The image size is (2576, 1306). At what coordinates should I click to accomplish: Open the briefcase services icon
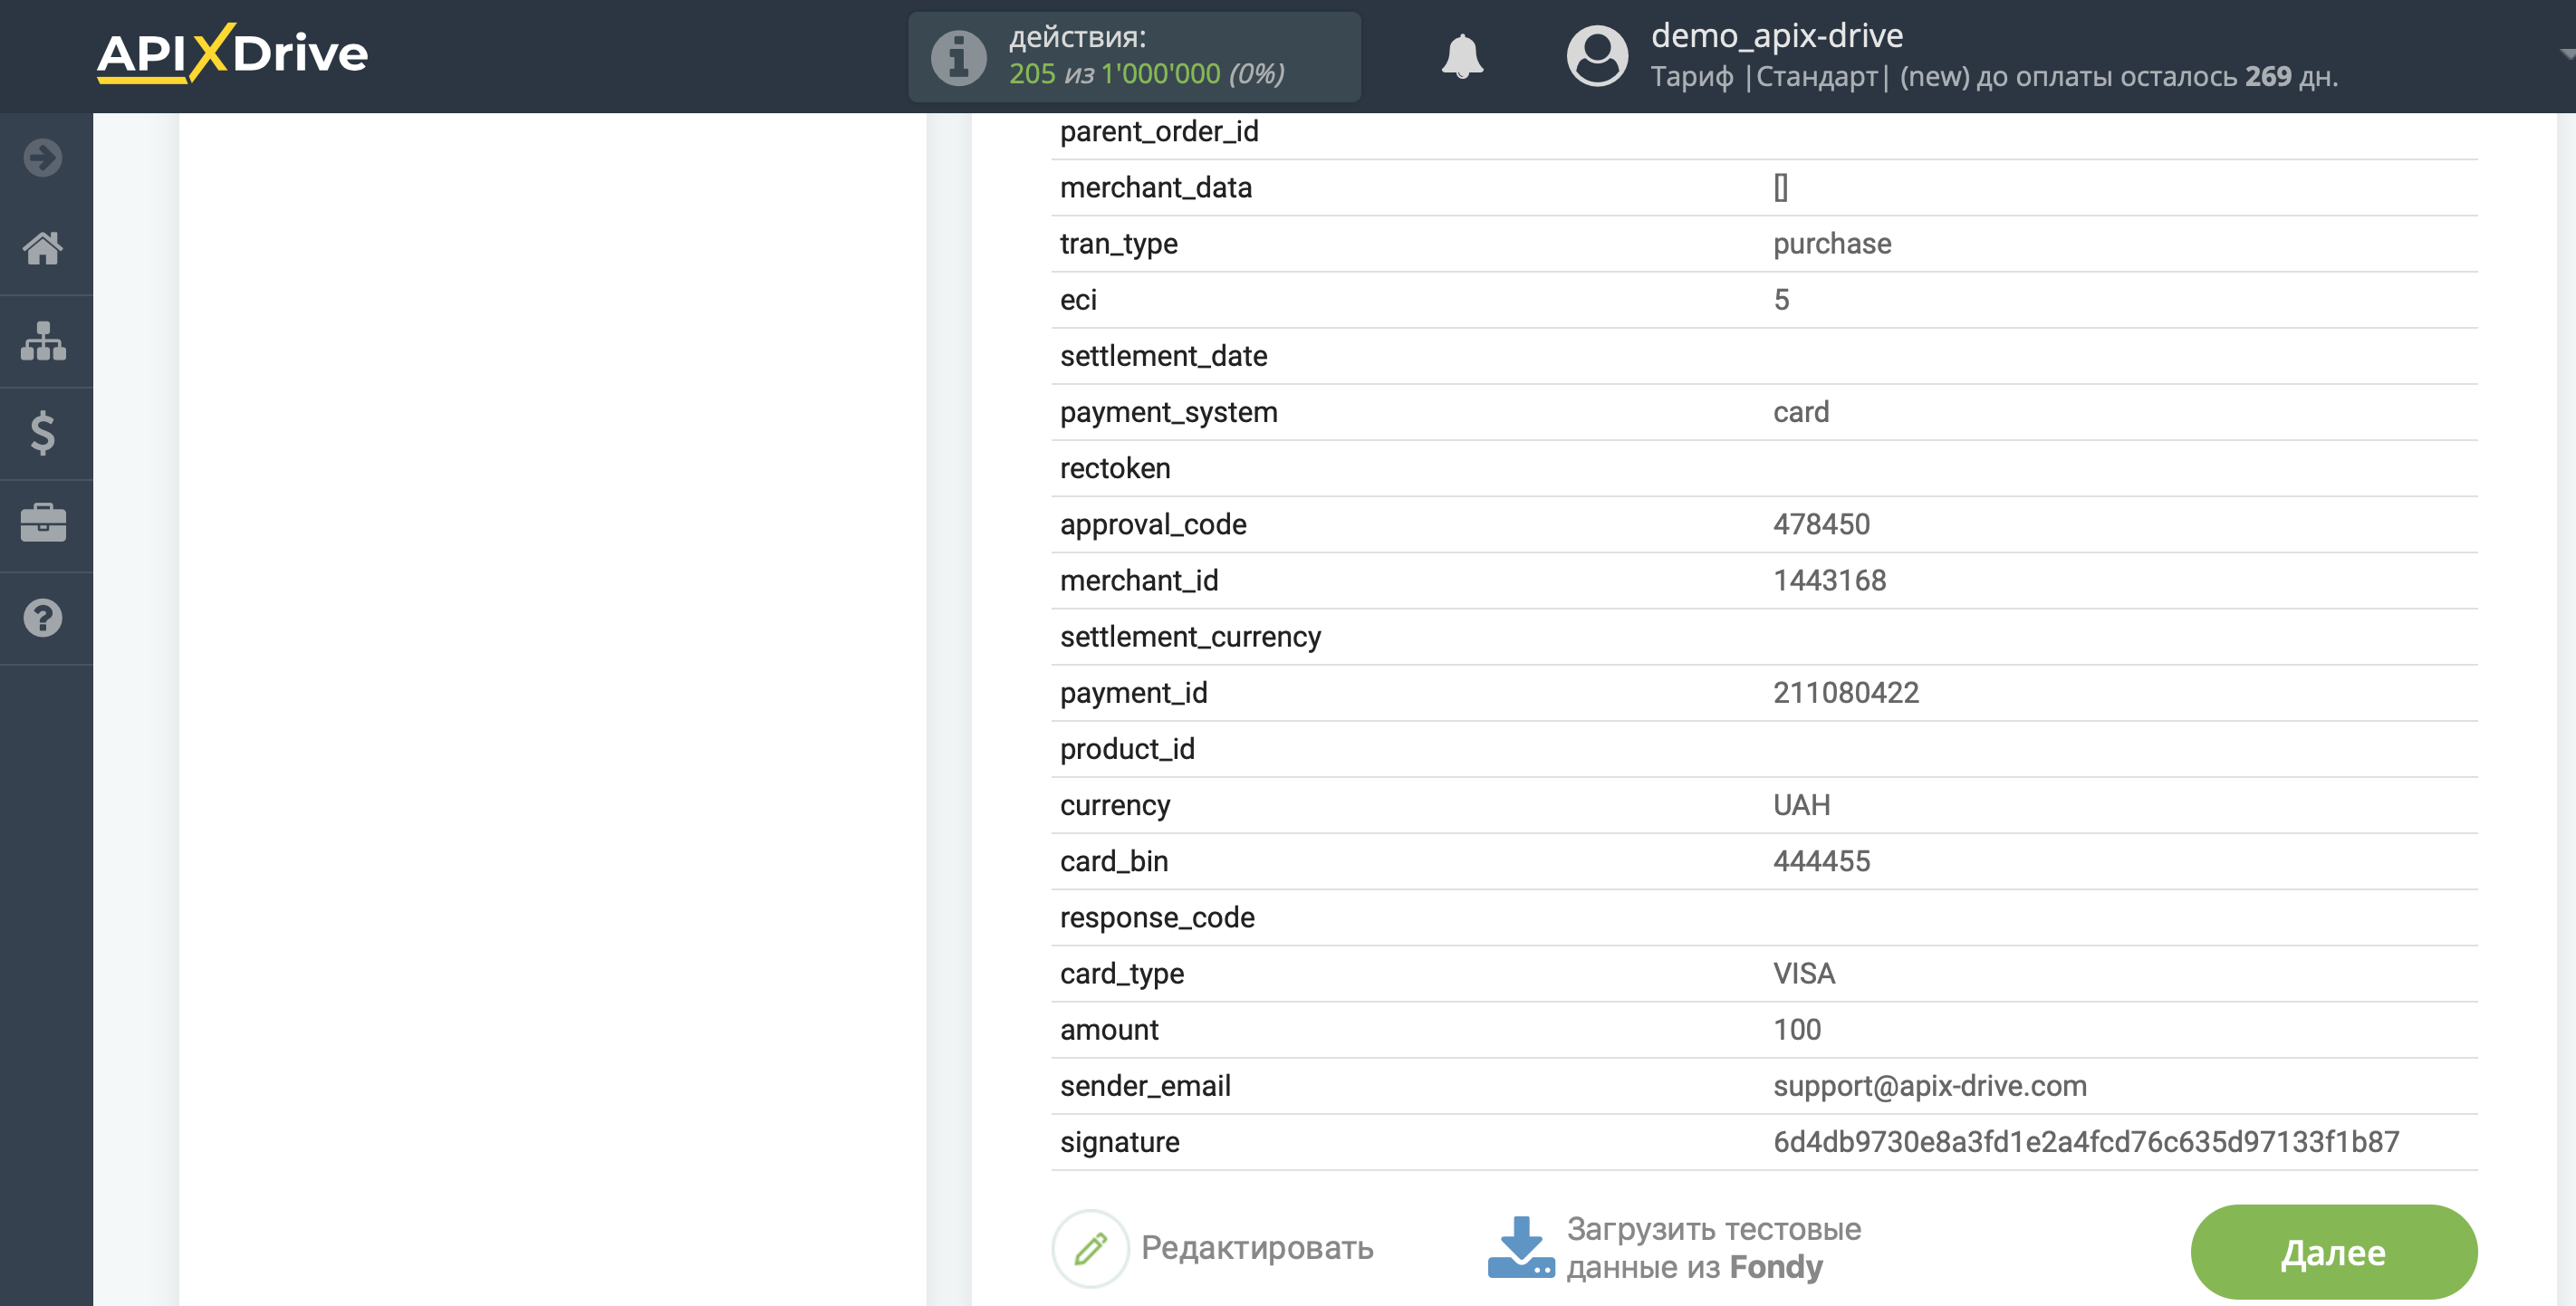(x=43, y=523)
